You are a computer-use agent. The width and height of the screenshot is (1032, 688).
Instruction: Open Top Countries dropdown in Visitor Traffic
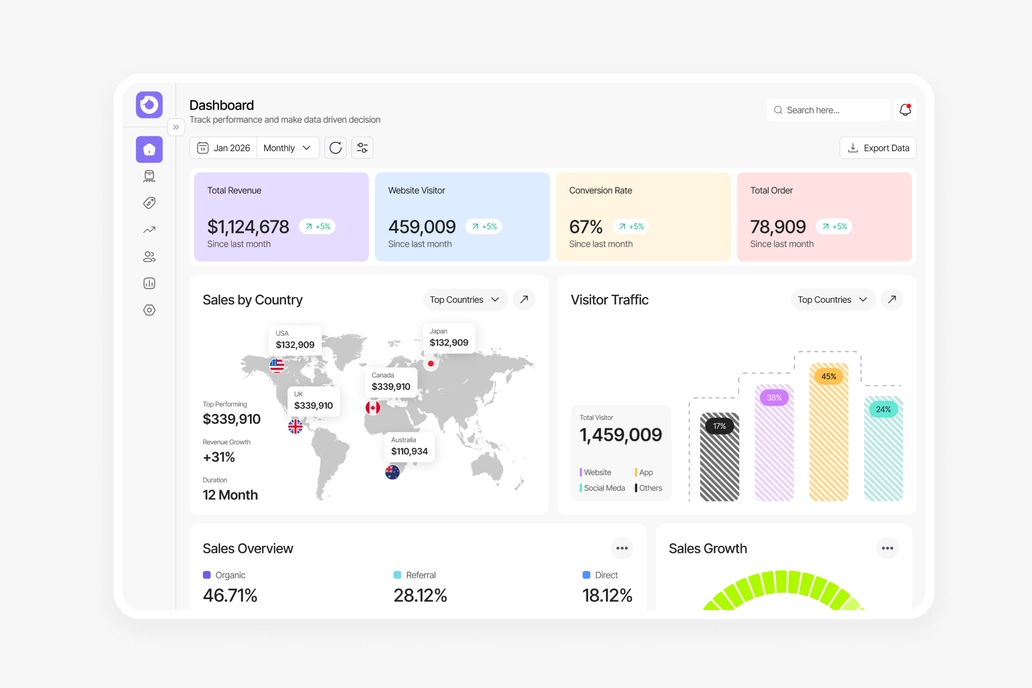[833, 300]
